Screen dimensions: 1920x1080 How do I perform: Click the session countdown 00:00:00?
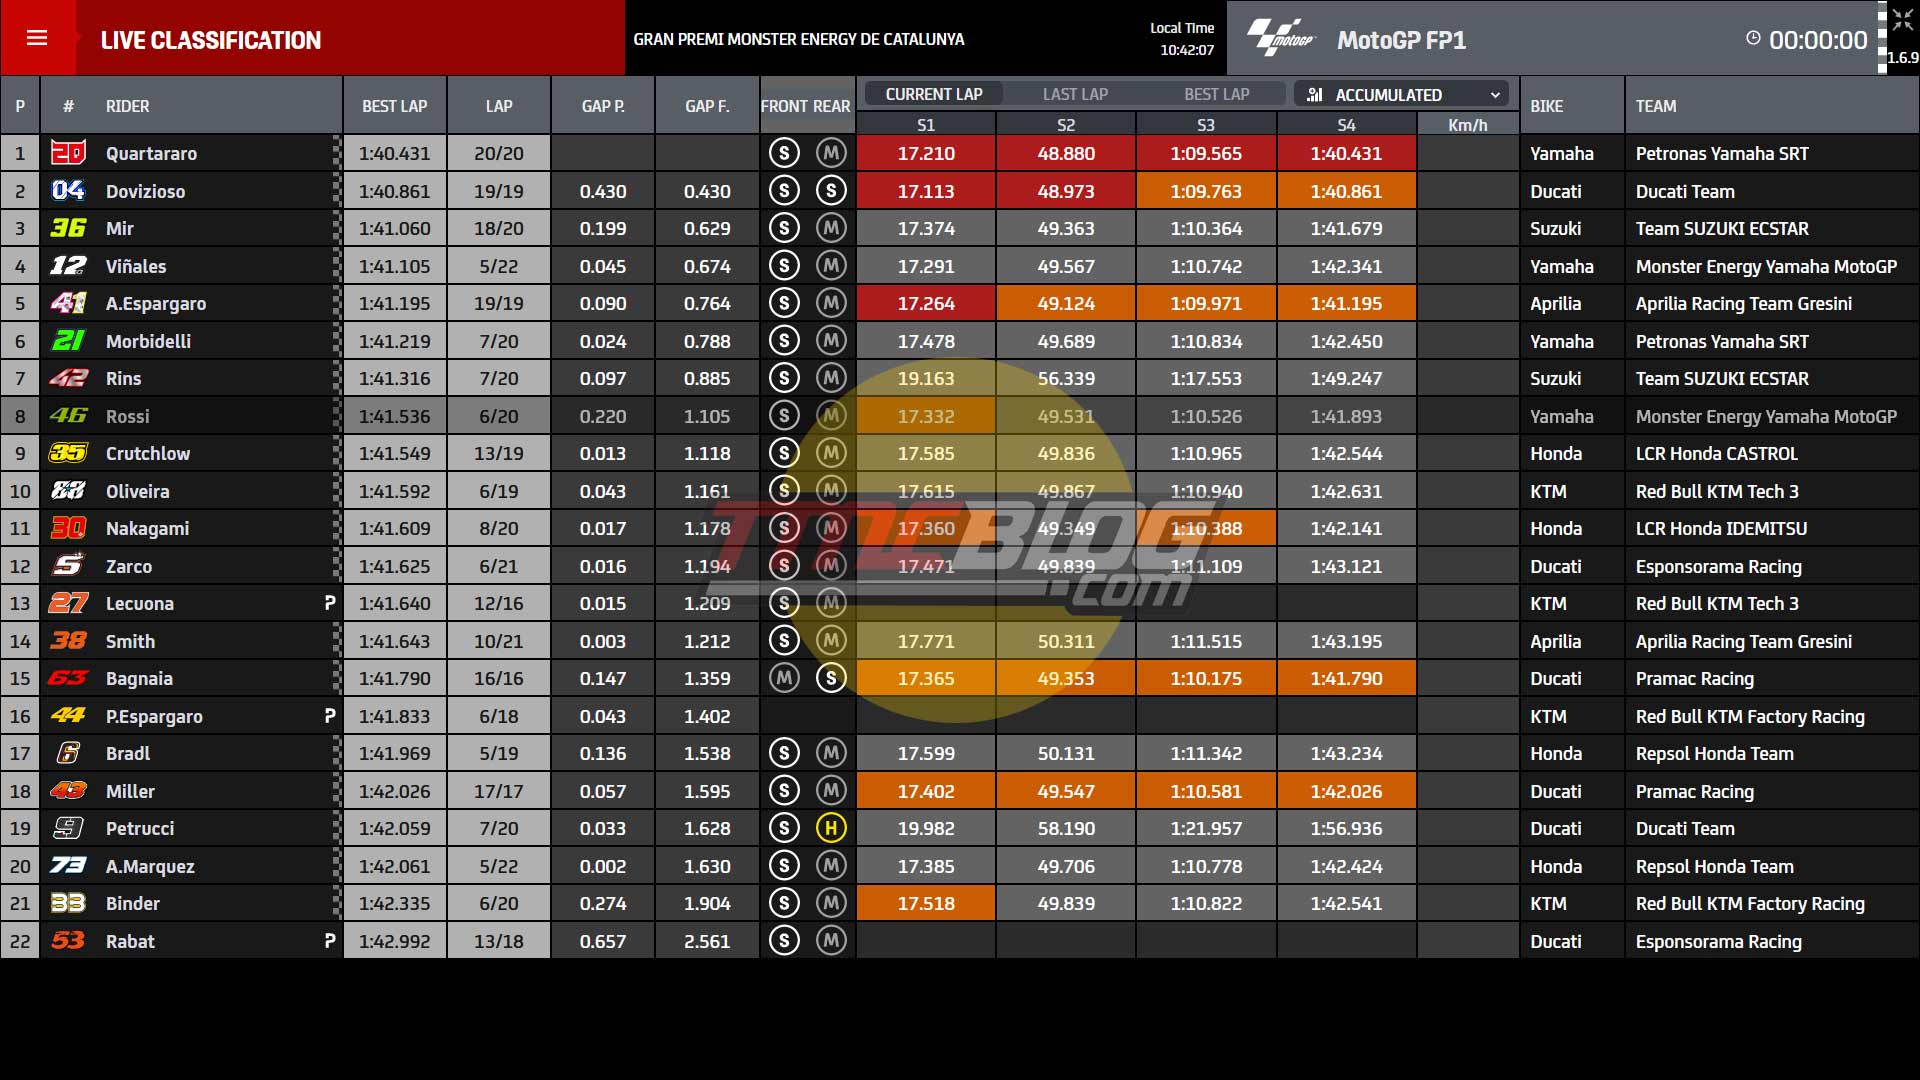point(1818,40)
